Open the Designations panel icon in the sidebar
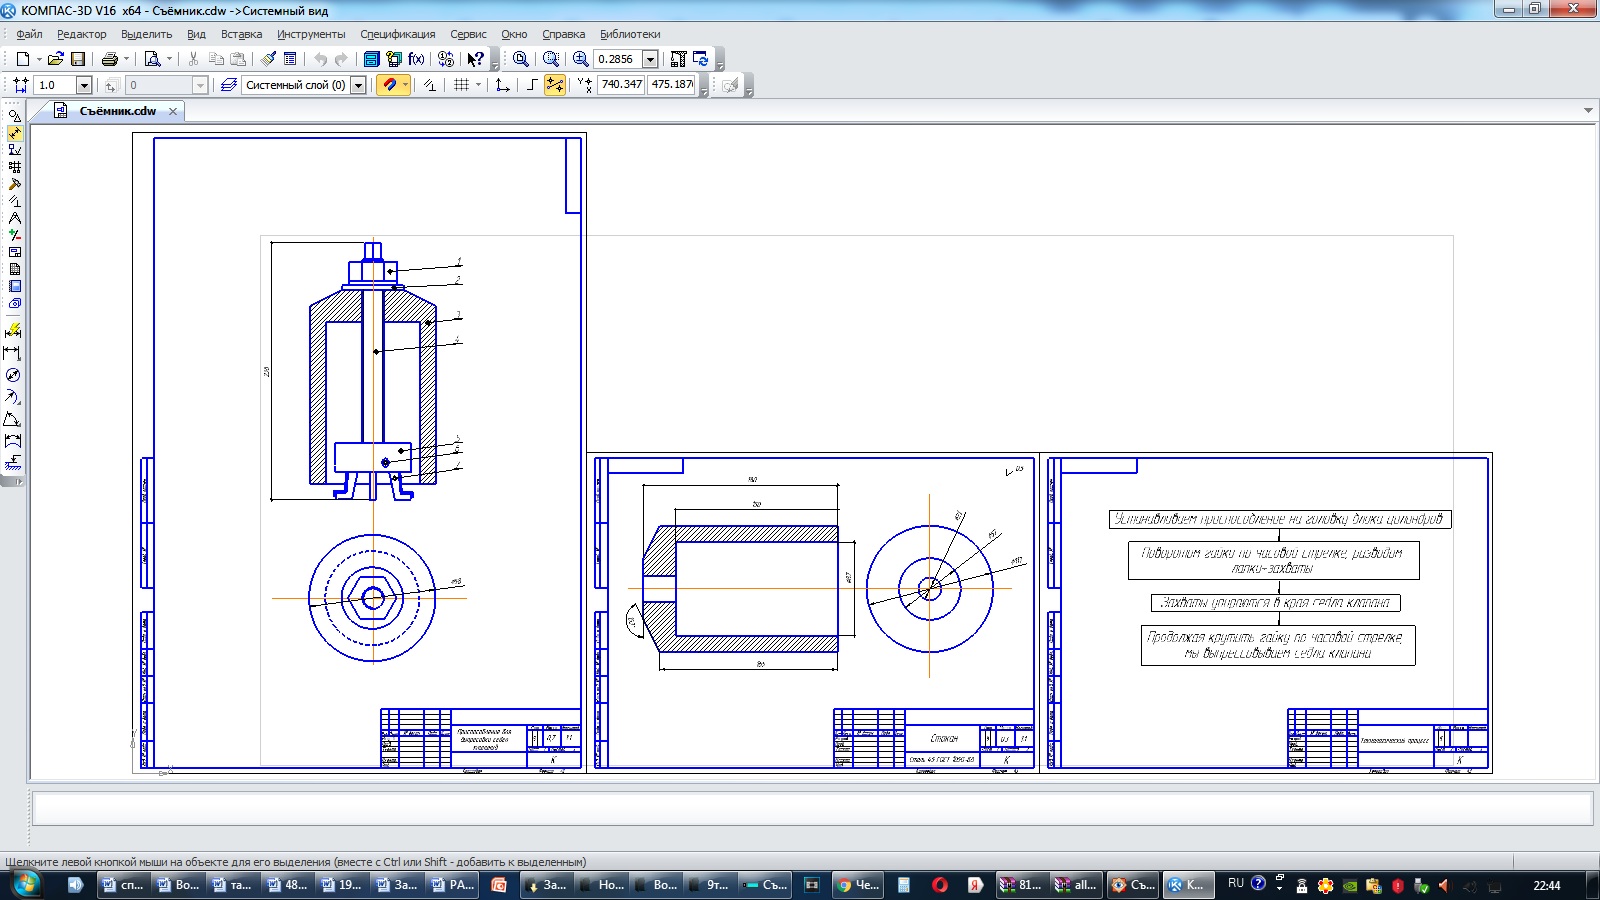 tap(14, 149)
